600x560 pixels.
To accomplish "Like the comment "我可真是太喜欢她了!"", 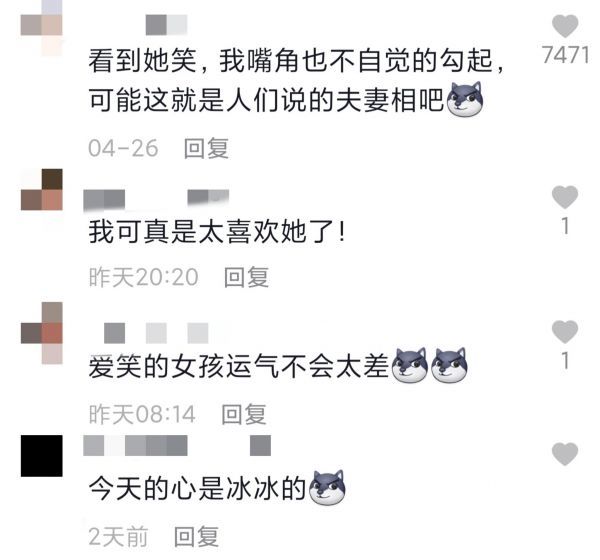I will [565, 197].
